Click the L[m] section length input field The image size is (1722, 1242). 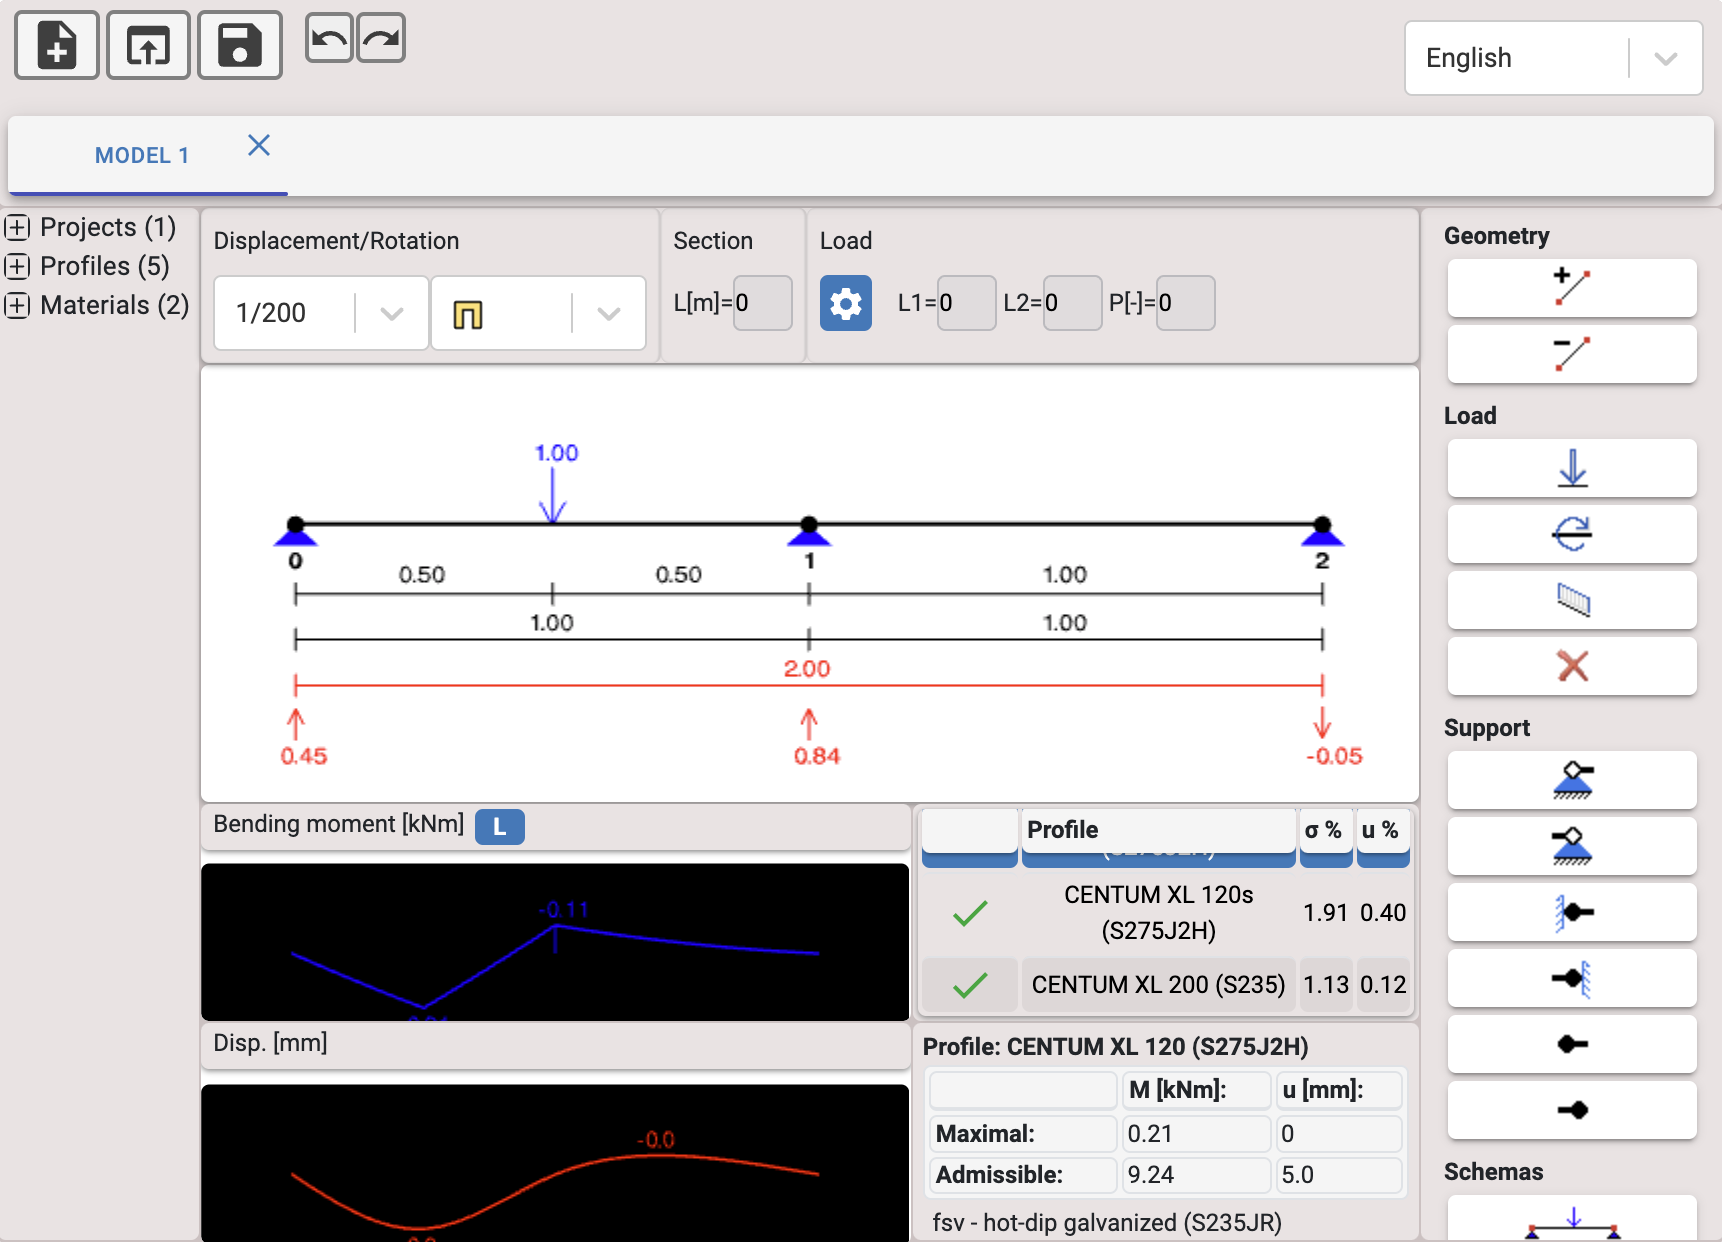[763, 303]
